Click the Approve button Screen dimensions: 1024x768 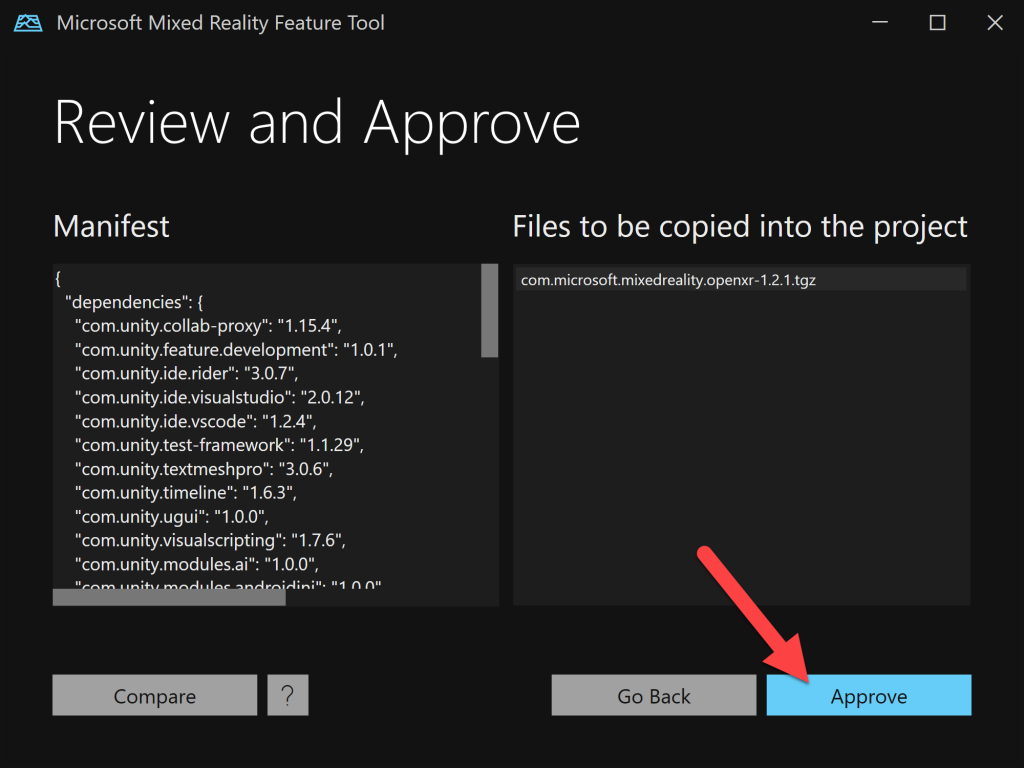869,696
